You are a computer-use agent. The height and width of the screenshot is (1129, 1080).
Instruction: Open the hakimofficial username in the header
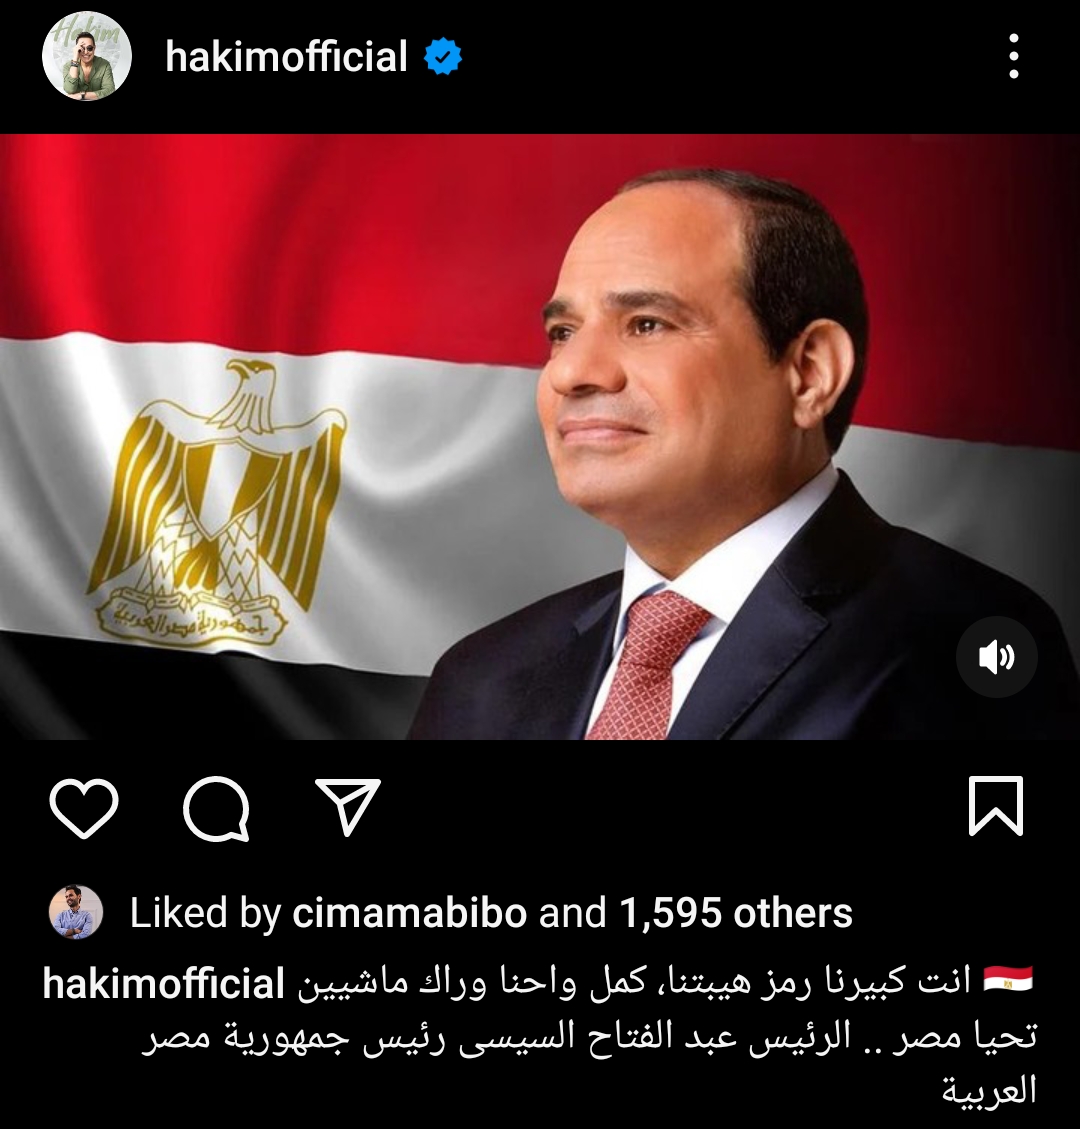tap(286, 57)
